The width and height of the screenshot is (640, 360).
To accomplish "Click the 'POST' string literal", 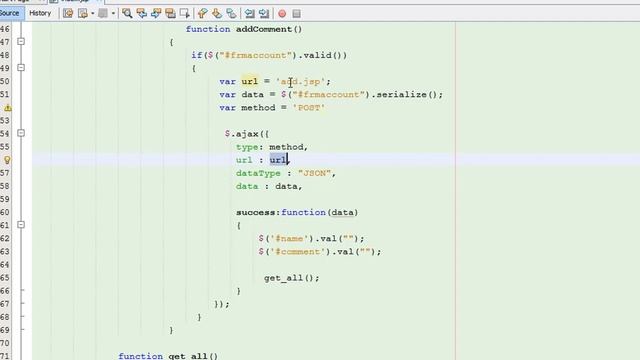I will [309, 108].
